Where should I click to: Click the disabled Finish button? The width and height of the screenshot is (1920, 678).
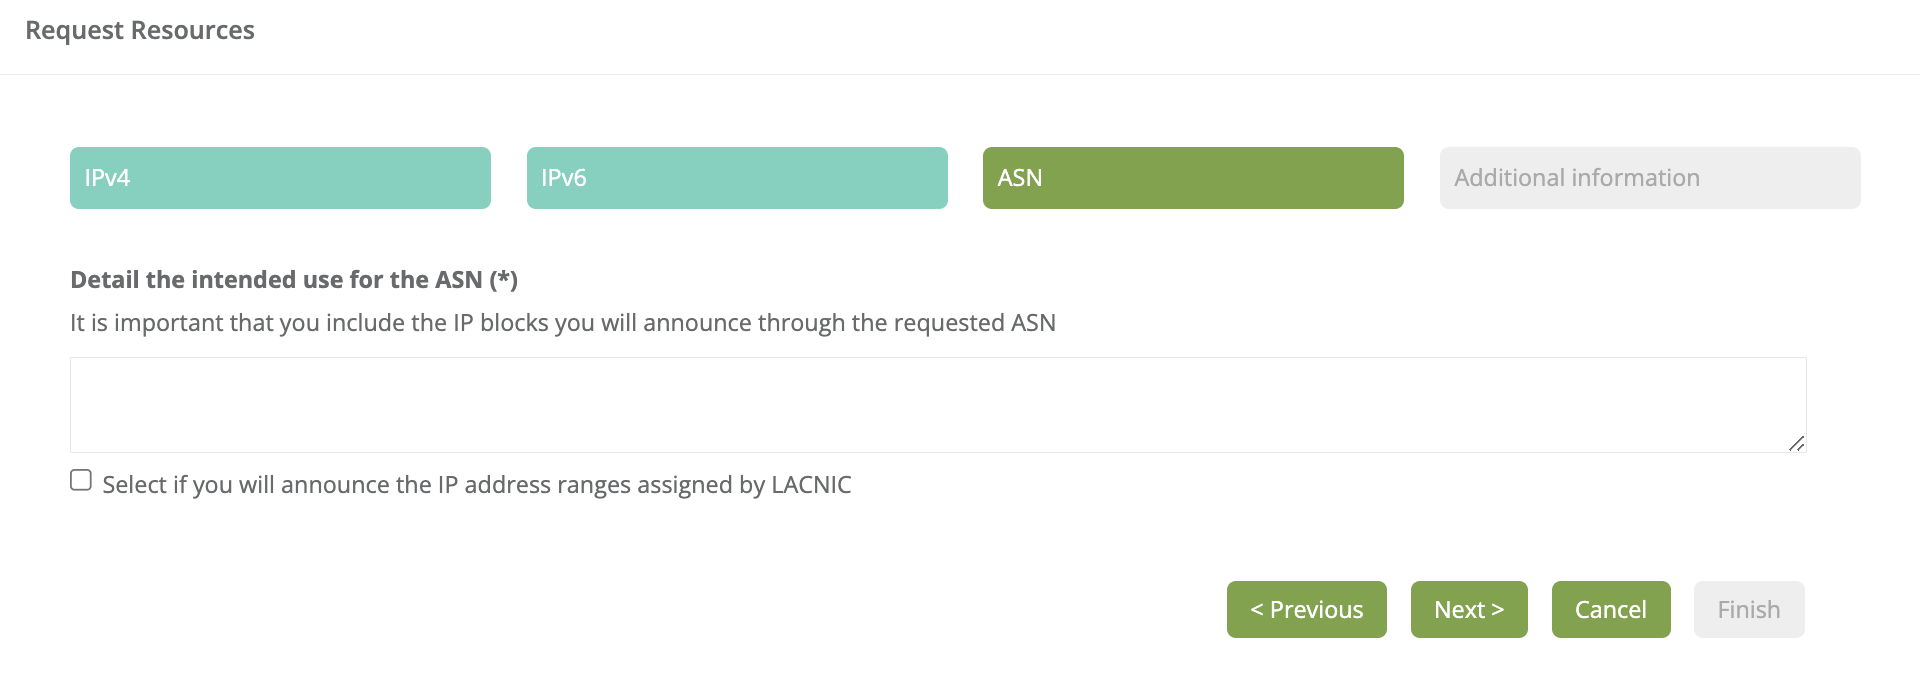[1749, 610]
